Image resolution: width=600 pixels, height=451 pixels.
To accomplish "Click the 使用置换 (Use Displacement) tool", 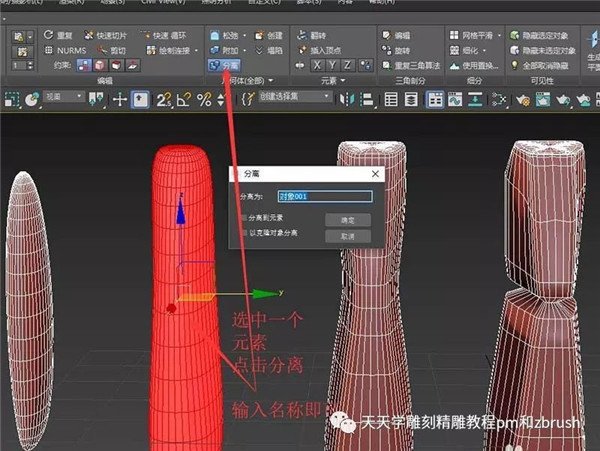I will pyautogui.click(x=474, y=65).
